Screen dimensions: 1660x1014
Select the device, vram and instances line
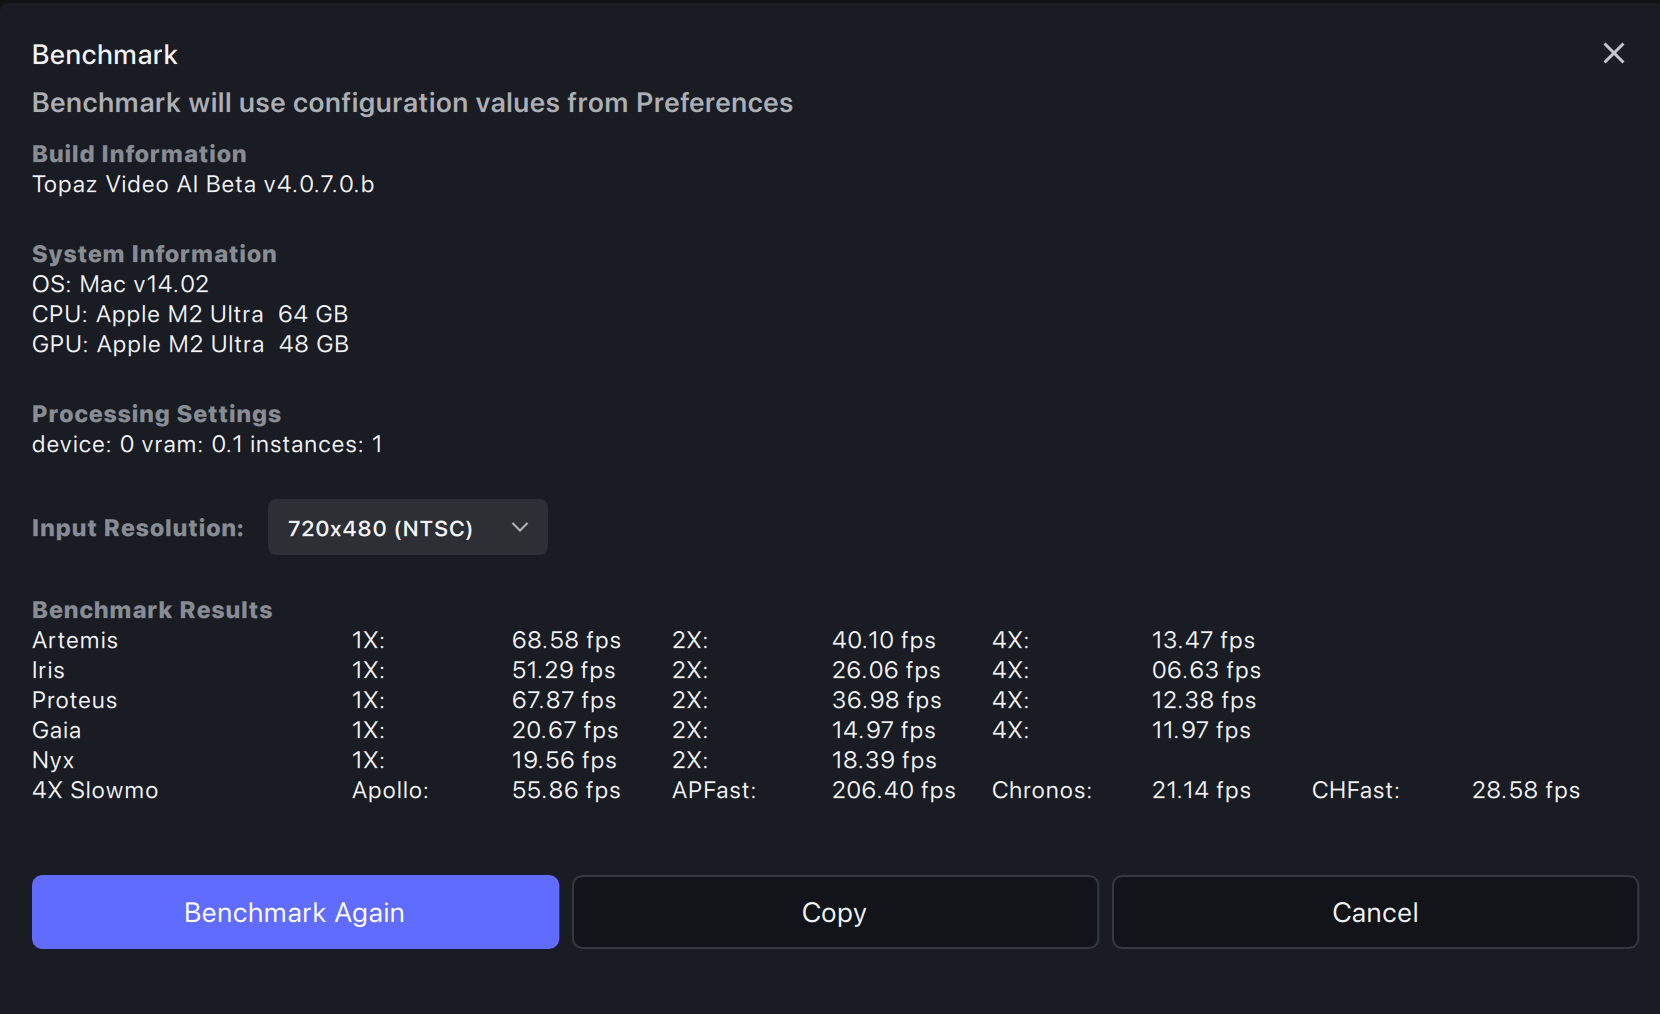(207, 444)
